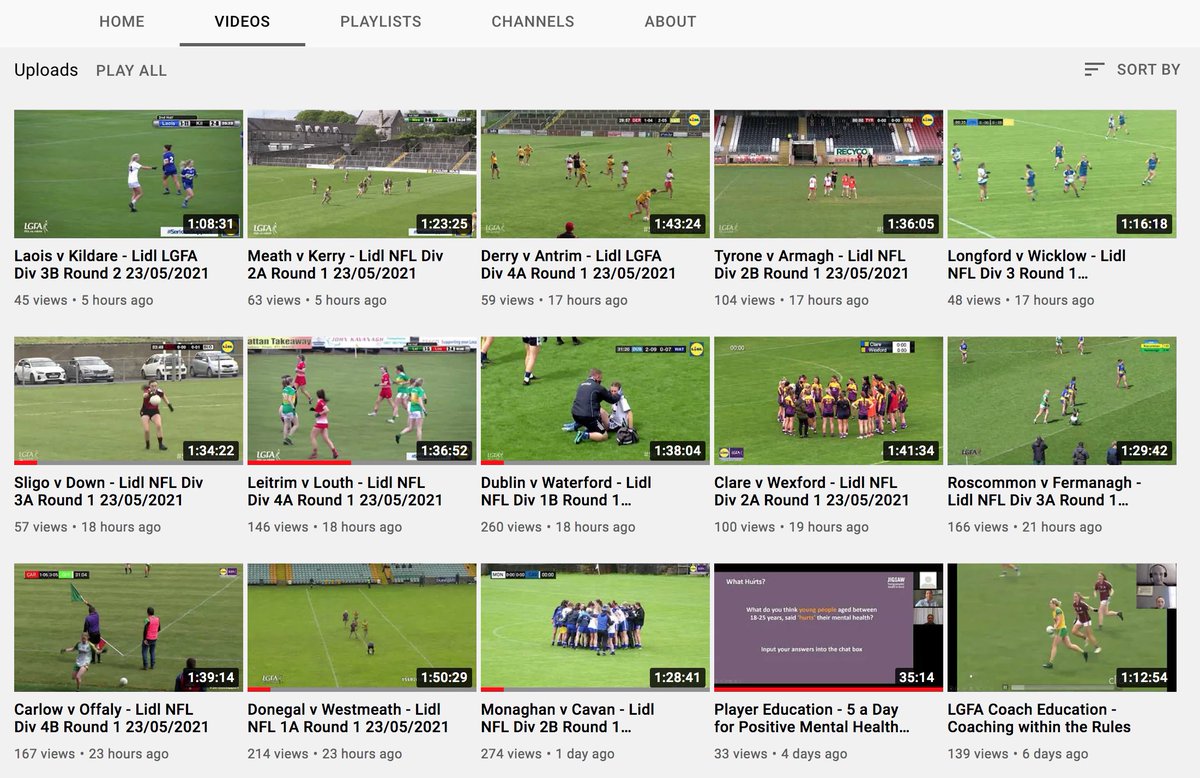1200x778 pixels.
Task: Click title Leitrim v Louth Div 4A
Action: 345,491
